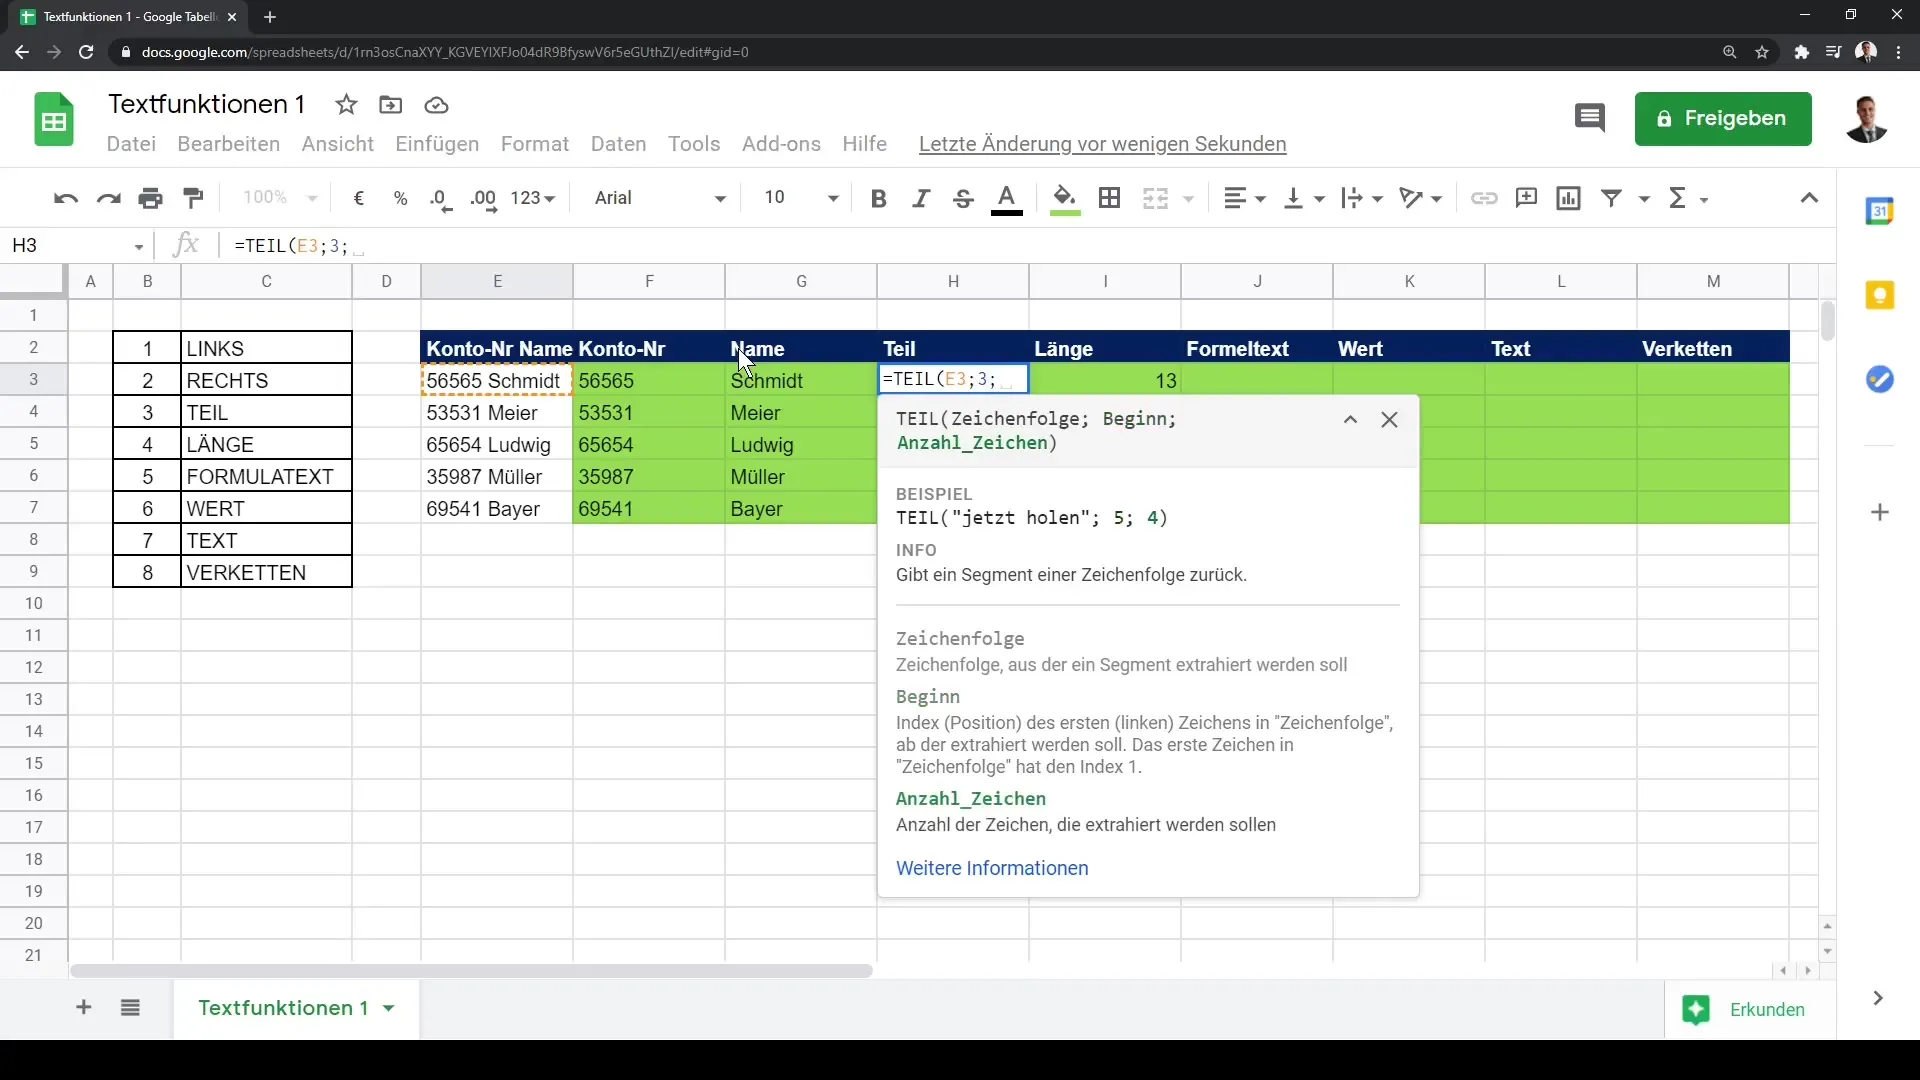Screen dimensions: 1920x1080
Task: Click the merge cells icon
Action: [1158, 198]
